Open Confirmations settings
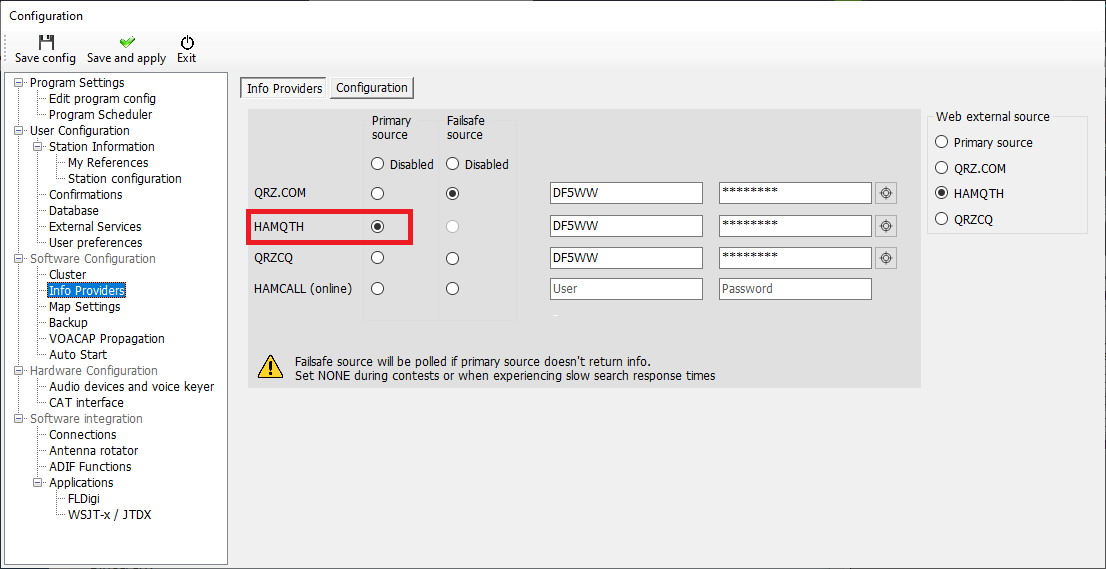 click(85, 195)
